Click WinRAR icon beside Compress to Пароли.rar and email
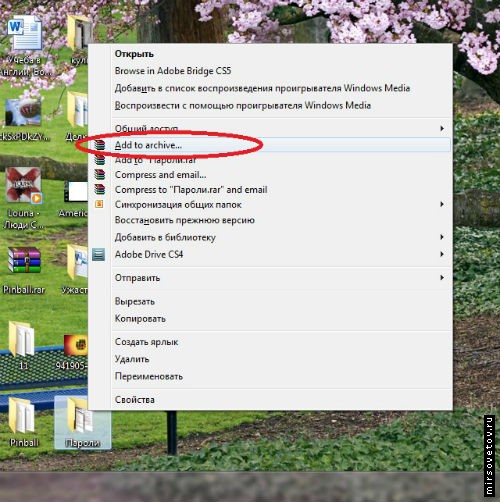Viewport: 500px width, 502px height. point(99,189)
